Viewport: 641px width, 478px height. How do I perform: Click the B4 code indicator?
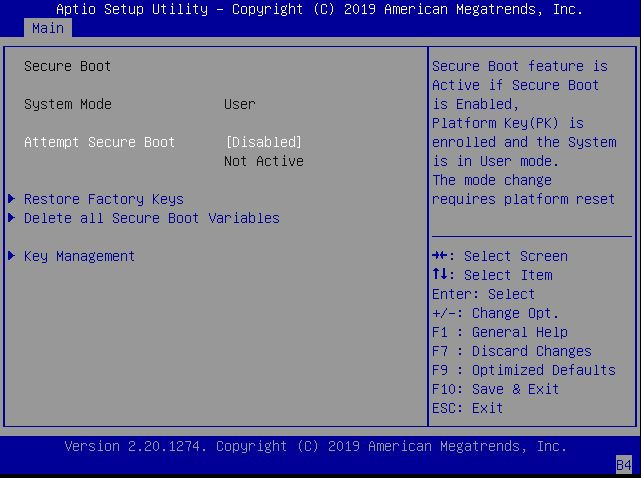click(624, 465)
